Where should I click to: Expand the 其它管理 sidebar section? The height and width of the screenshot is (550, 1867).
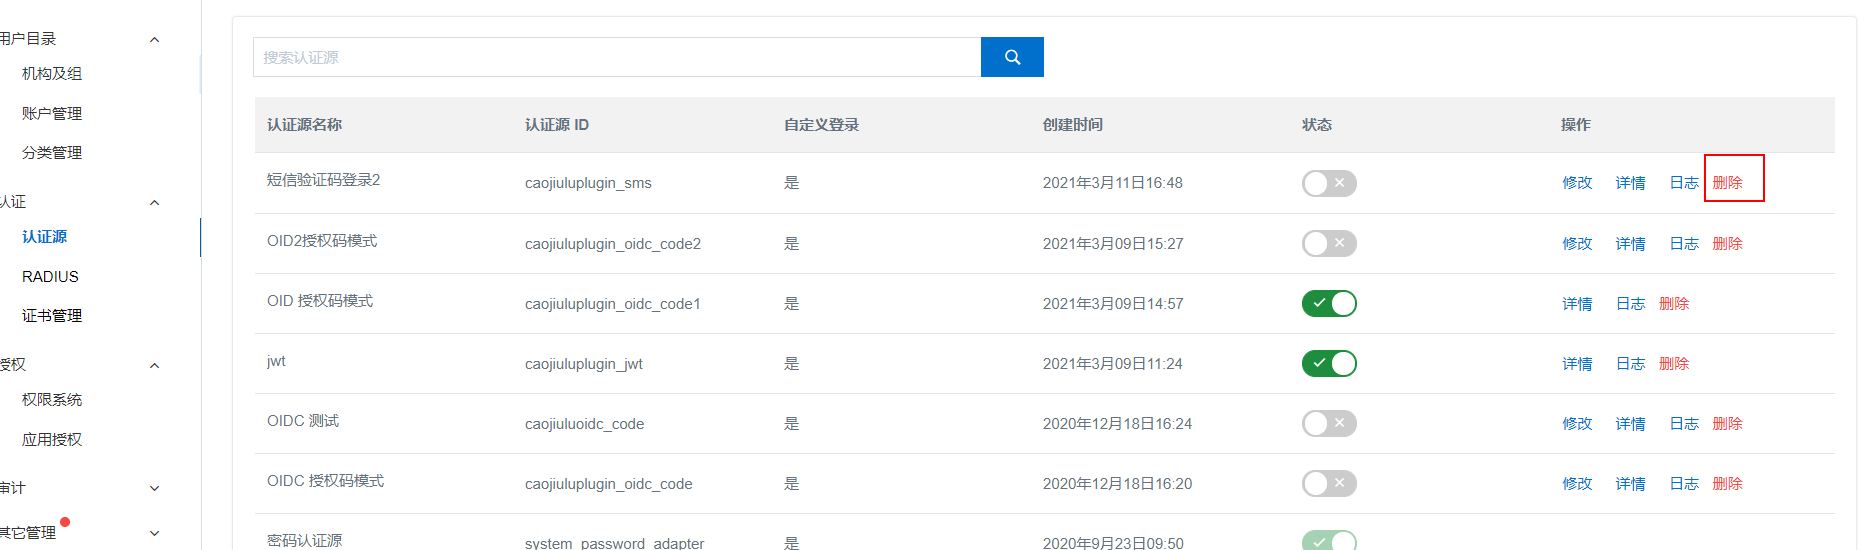(x=154, y=533)
